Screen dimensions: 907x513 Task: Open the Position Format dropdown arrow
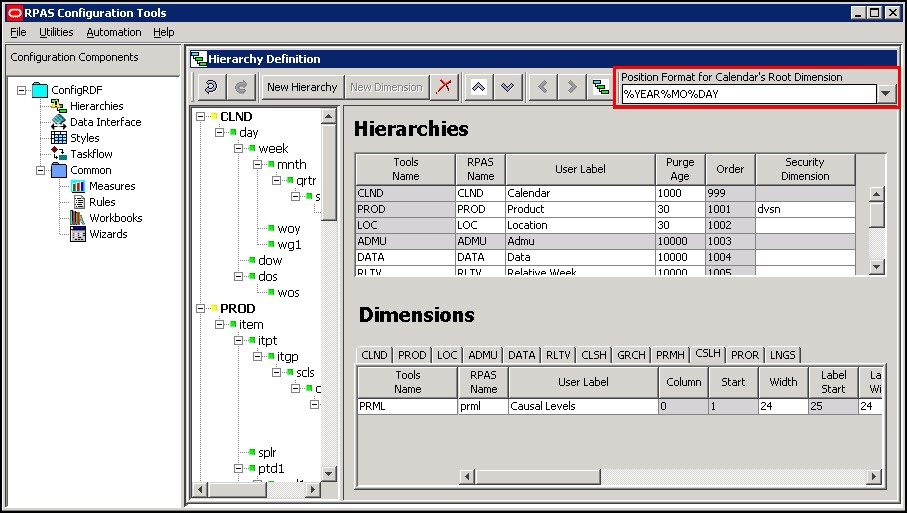click(886, 93)
